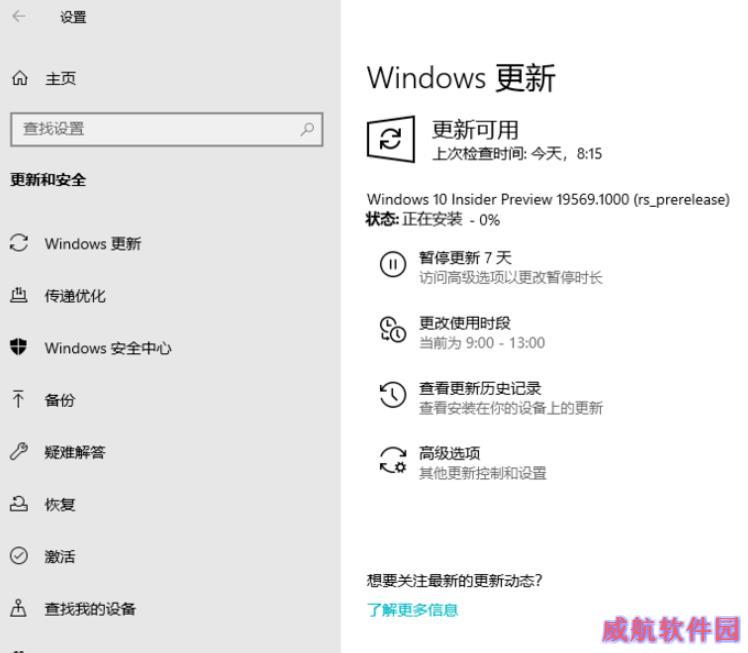Open 疑难解答 in the sidebar
Screen dimensions: 748x653
(75, 452)
